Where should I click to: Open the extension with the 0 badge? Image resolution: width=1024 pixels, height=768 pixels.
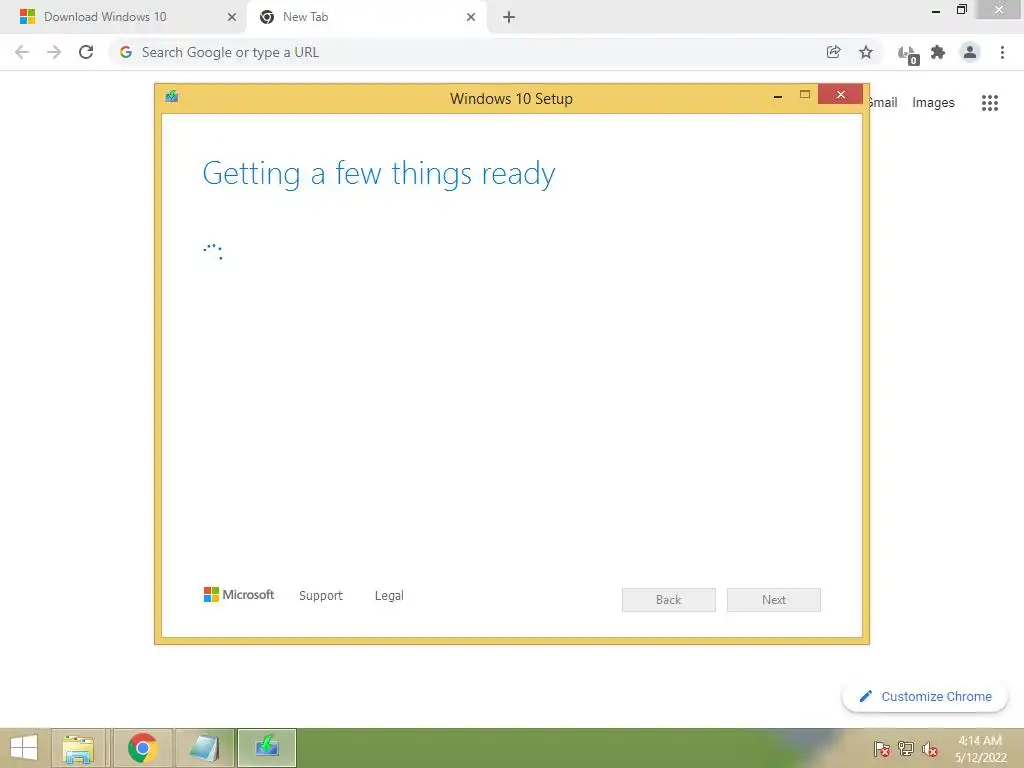[908, 54]
